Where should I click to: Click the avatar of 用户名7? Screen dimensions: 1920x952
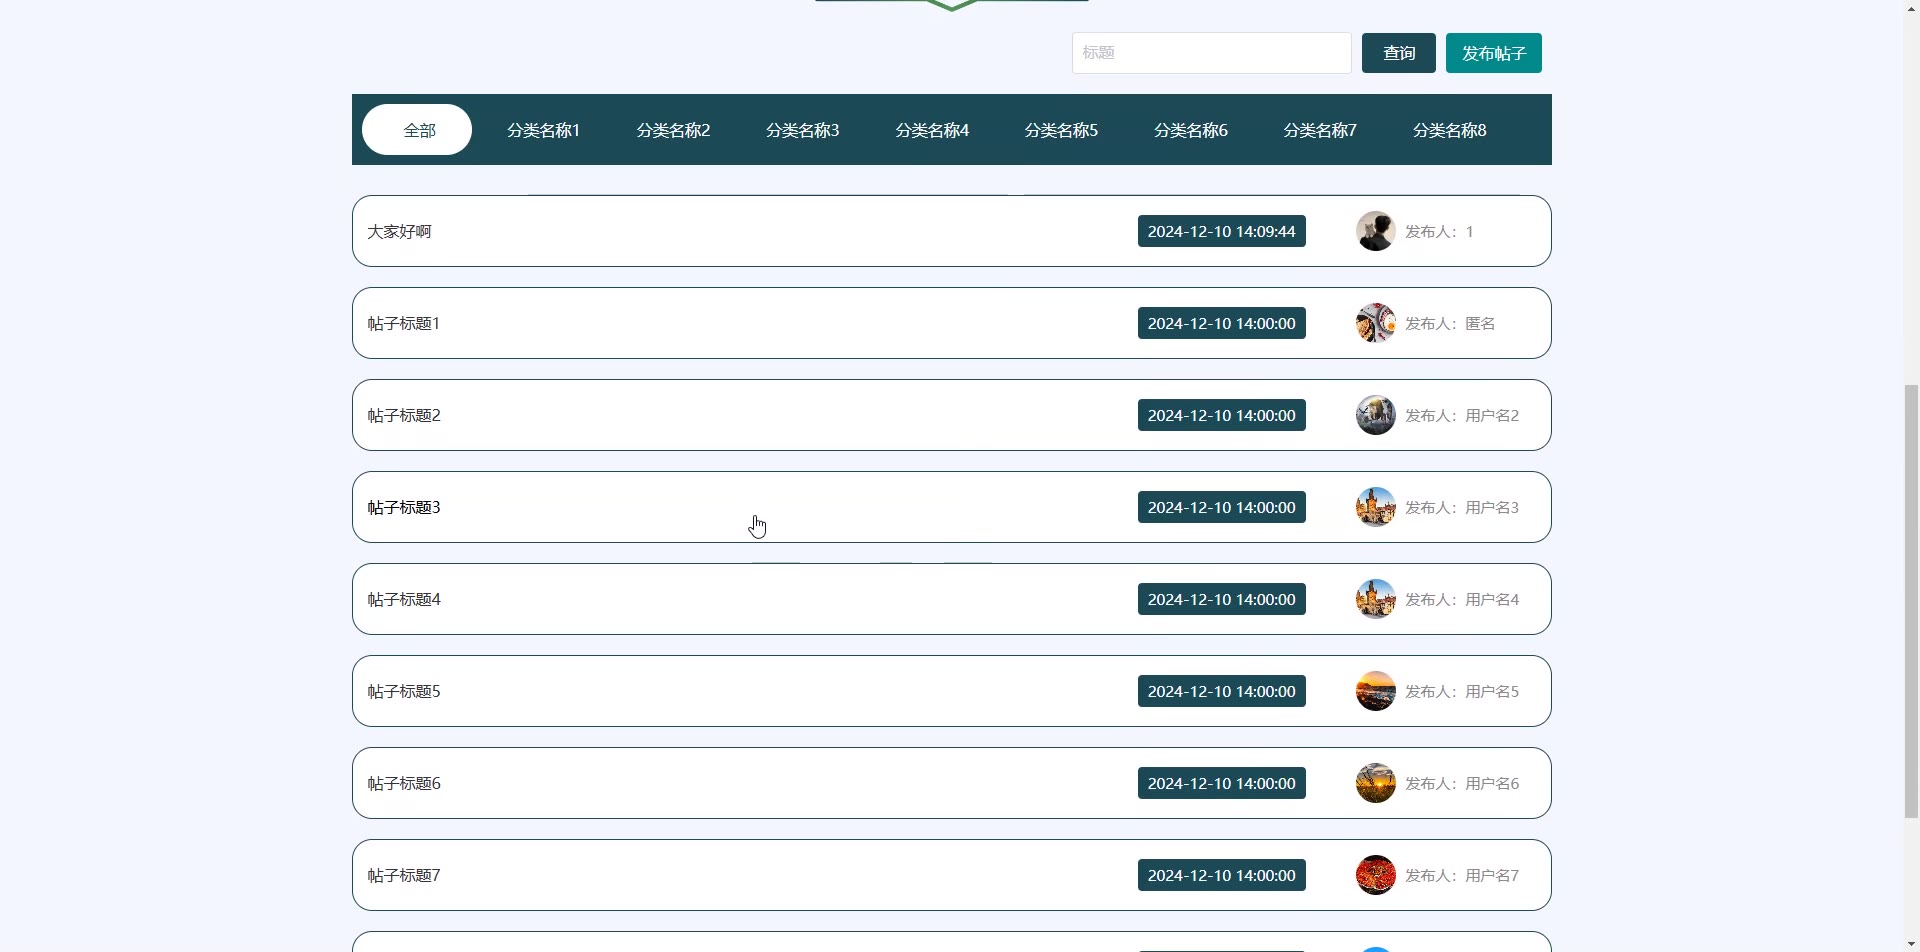[1375, 875]
